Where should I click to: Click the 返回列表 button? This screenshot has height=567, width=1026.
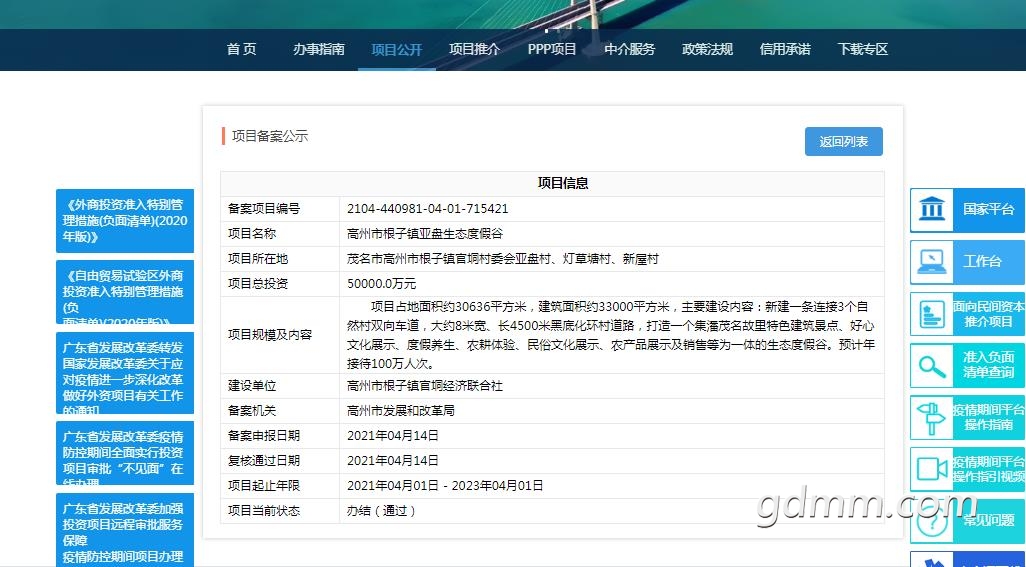pos(843,141)
